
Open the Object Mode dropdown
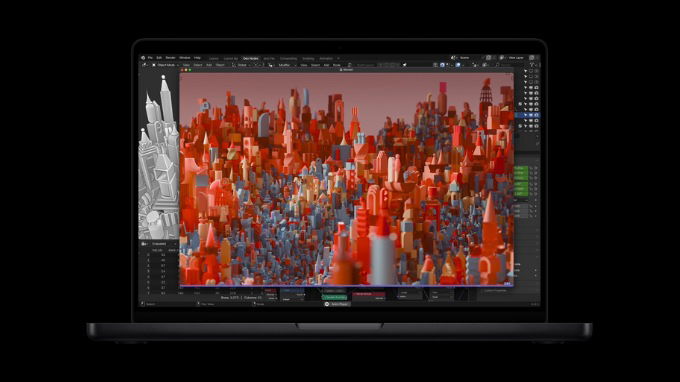pos(166,65)
